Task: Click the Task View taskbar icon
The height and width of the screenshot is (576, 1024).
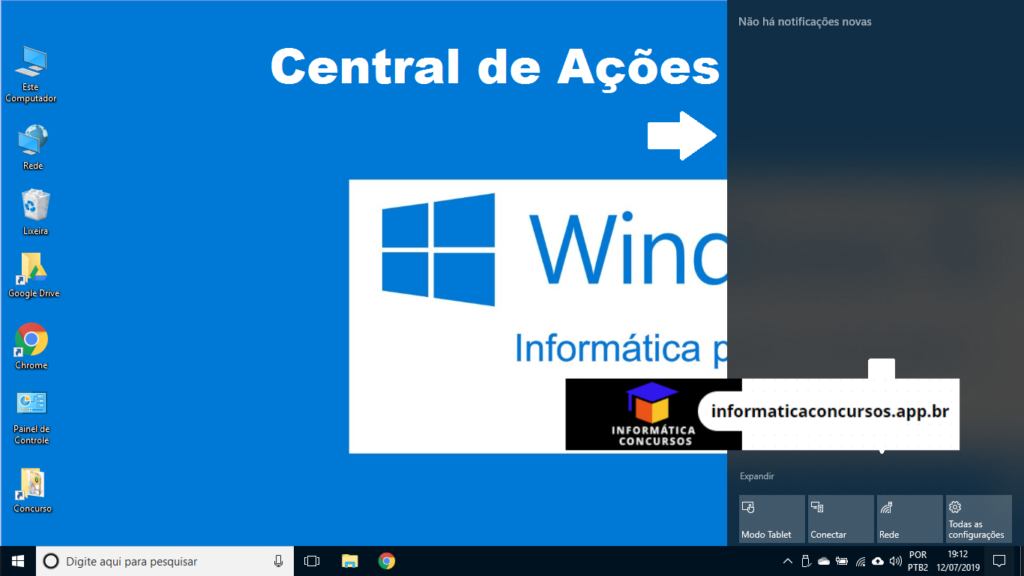Action: tap(311, 561)
